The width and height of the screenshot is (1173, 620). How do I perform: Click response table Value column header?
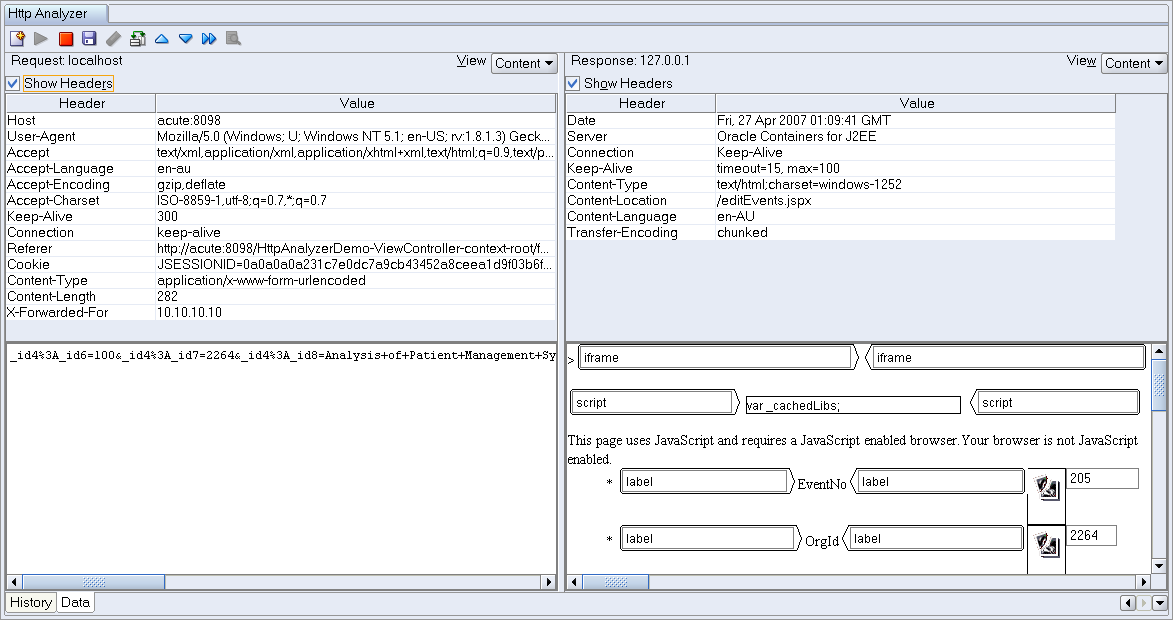point(916,103)
